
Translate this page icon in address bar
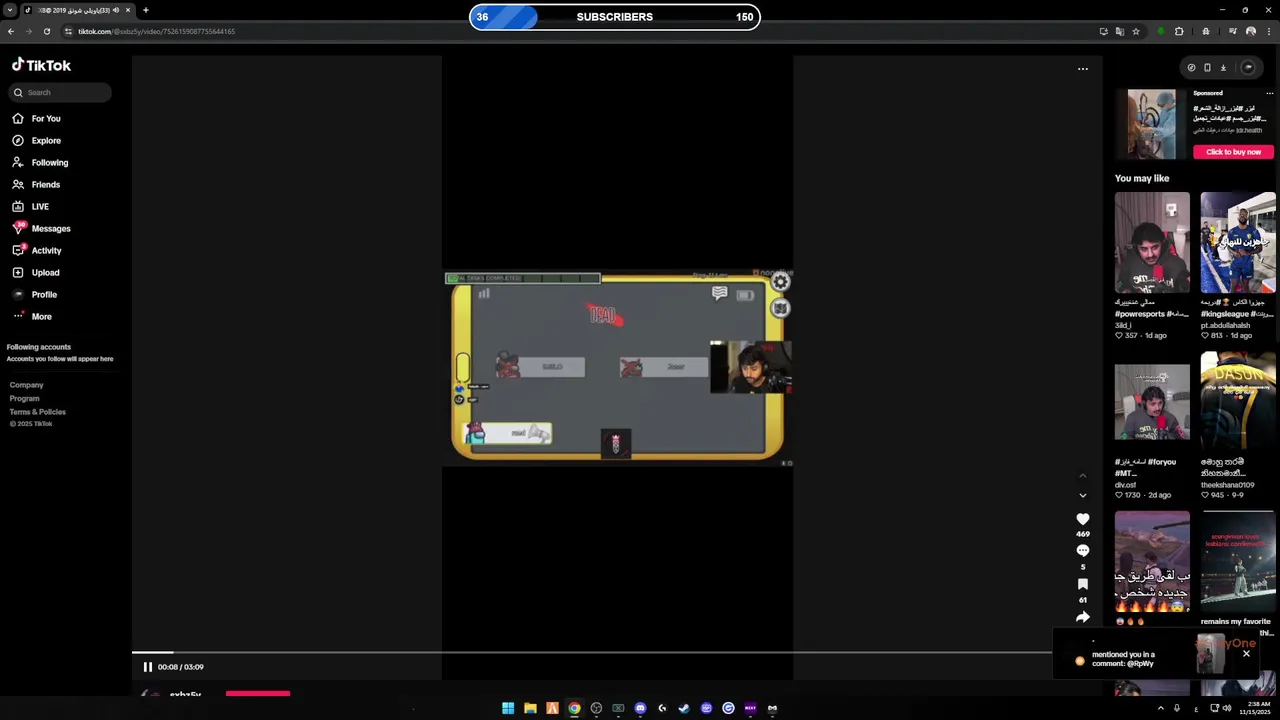point(1119,31)
